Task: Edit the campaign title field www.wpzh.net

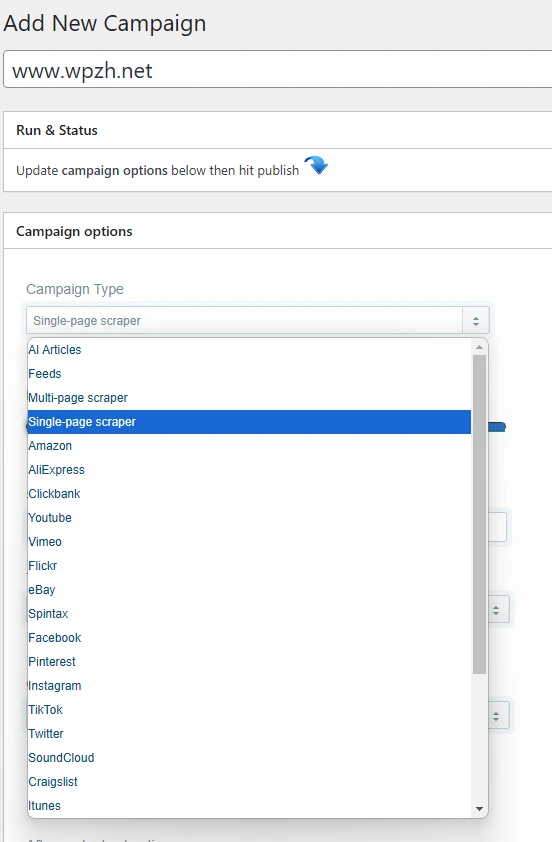Action: coord(278,70)
